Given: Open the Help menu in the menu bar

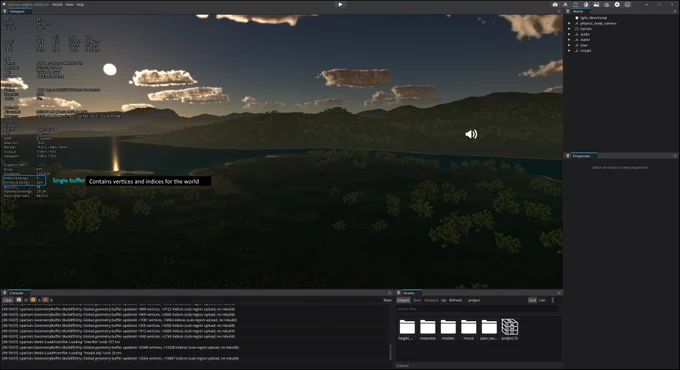Looking at the screenshot, I should click(x=80, y=4).
